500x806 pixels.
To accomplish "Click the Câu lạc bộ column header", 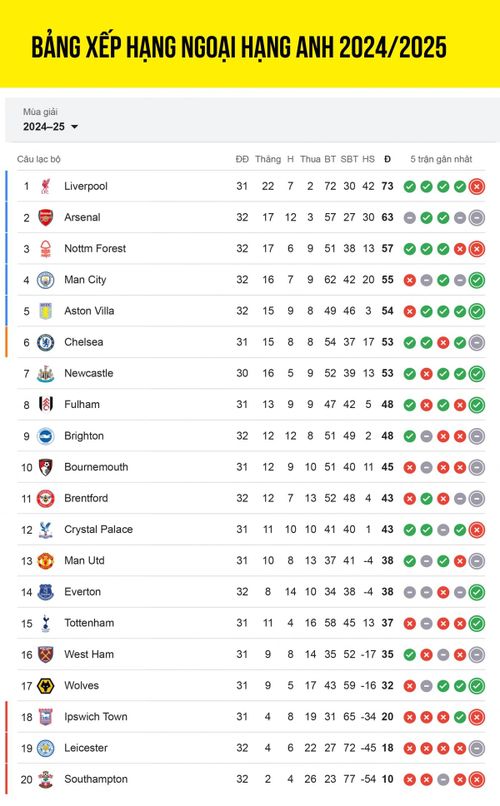I will click(x=39, y=159).
